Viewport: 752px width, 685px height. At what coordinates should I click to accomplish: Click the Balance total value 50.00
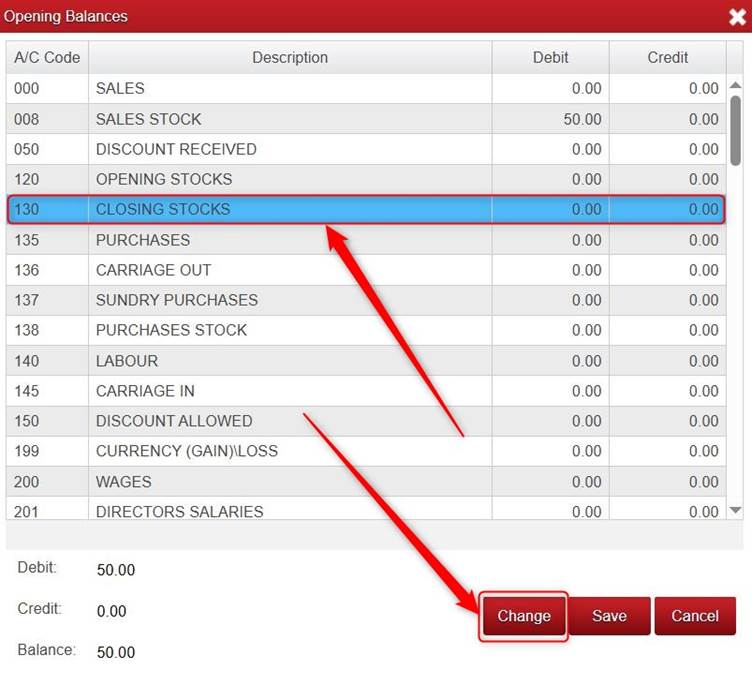116,652
